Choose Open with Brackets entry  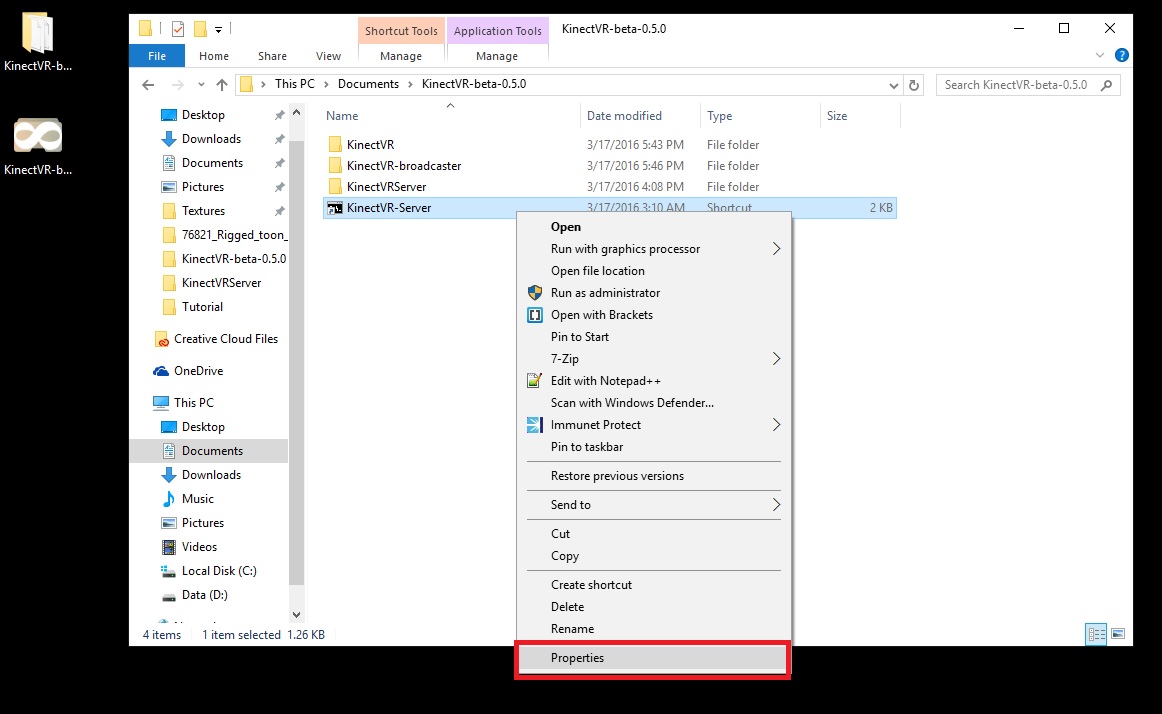(601, 315)
